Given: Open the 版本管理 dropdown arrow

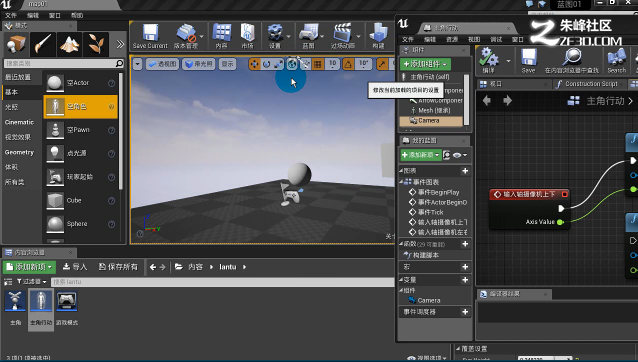Looking at the screenshot, I should point(201,37).
